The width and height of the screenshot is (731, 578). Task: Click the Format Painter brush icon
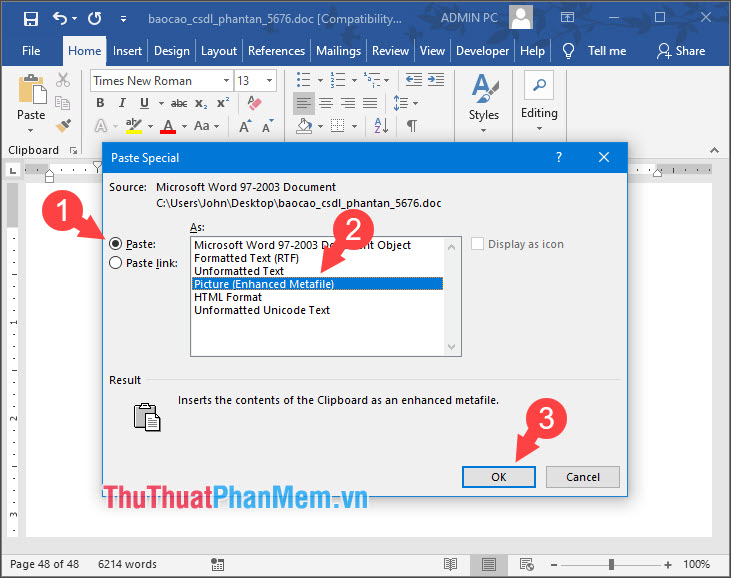(63, 126)
